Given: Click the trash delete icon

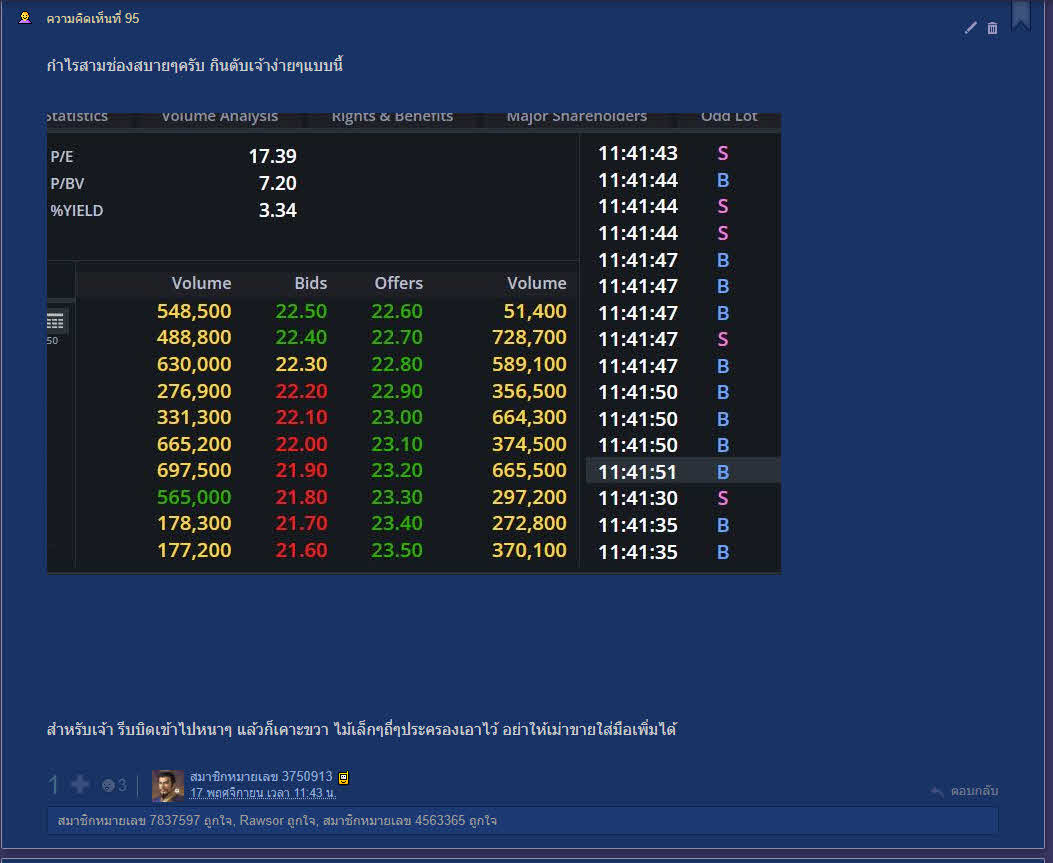Looking at the screenshot, I should click(x=992, y=28).
